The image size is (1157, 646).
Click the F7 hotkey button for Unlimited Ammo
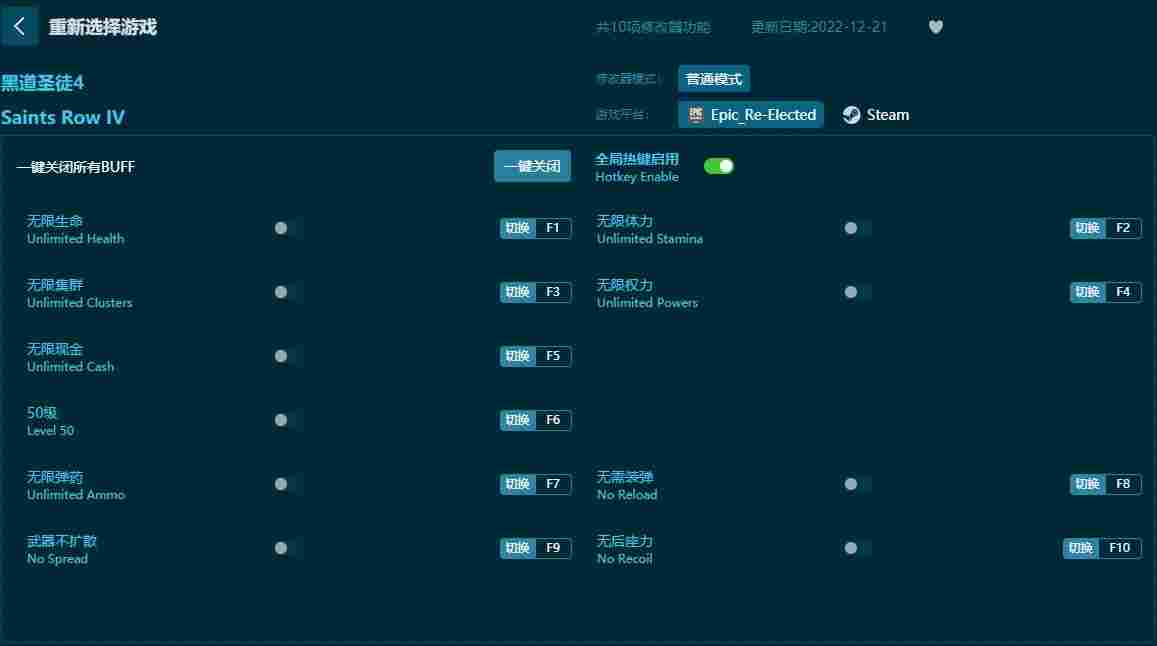[536, 484]
